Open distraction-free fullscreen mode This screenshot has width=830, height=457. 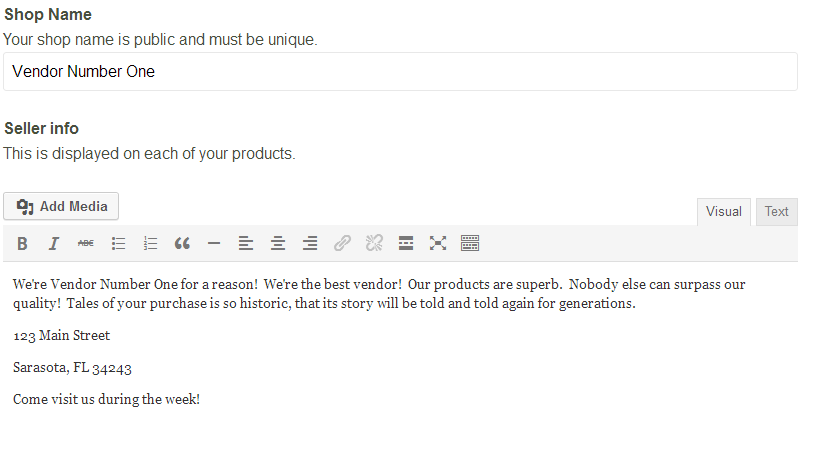click(438, 244)
